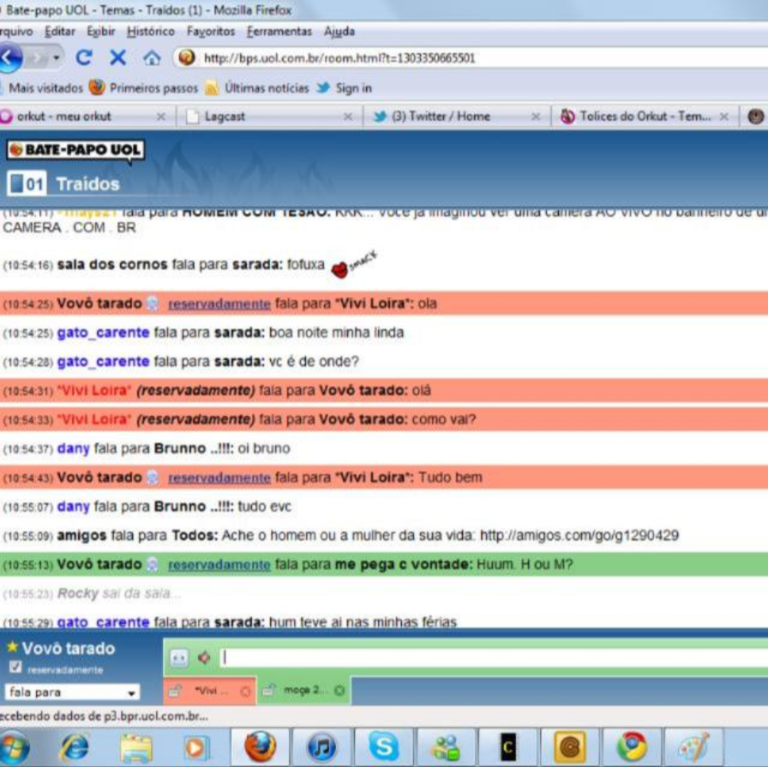Open the Ferramentas menu
768x767 pixels.
[x=279, y=31]
